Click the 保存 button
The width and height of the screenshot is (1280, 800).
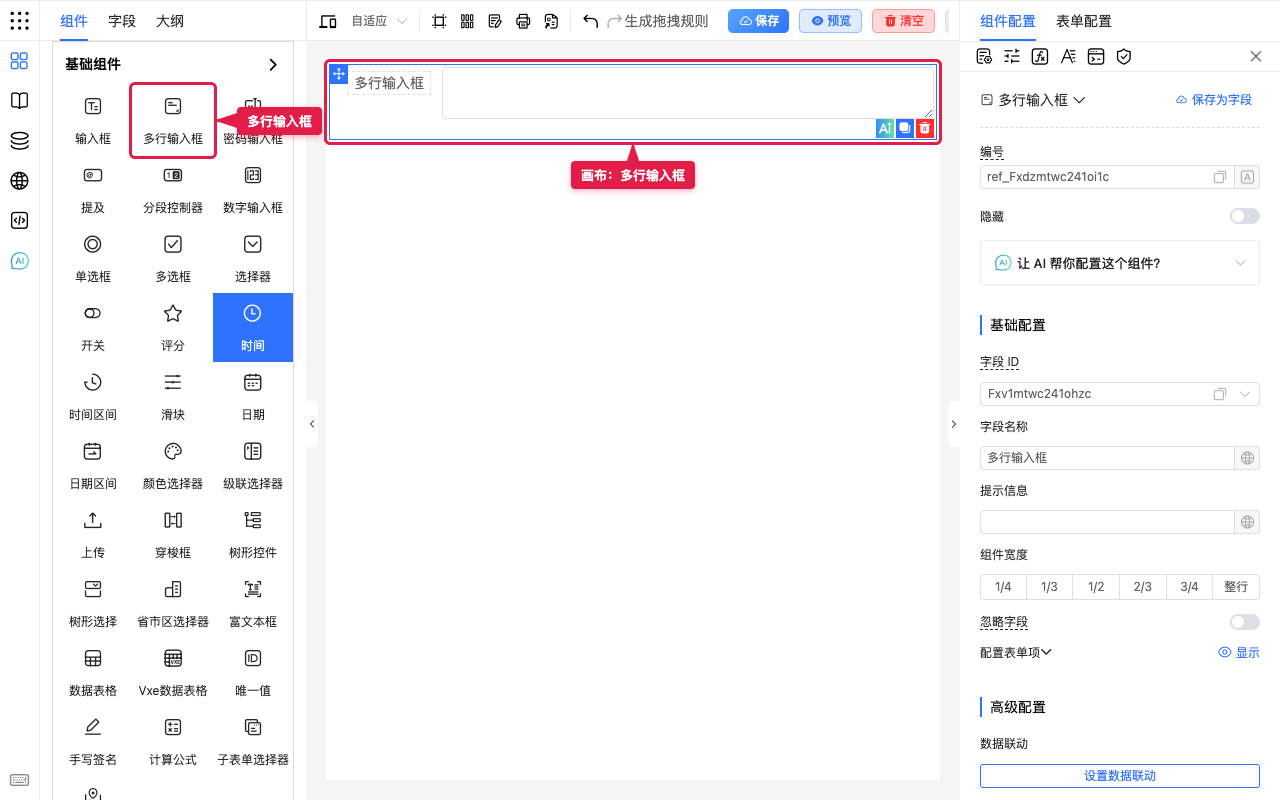tap(759, 21)
